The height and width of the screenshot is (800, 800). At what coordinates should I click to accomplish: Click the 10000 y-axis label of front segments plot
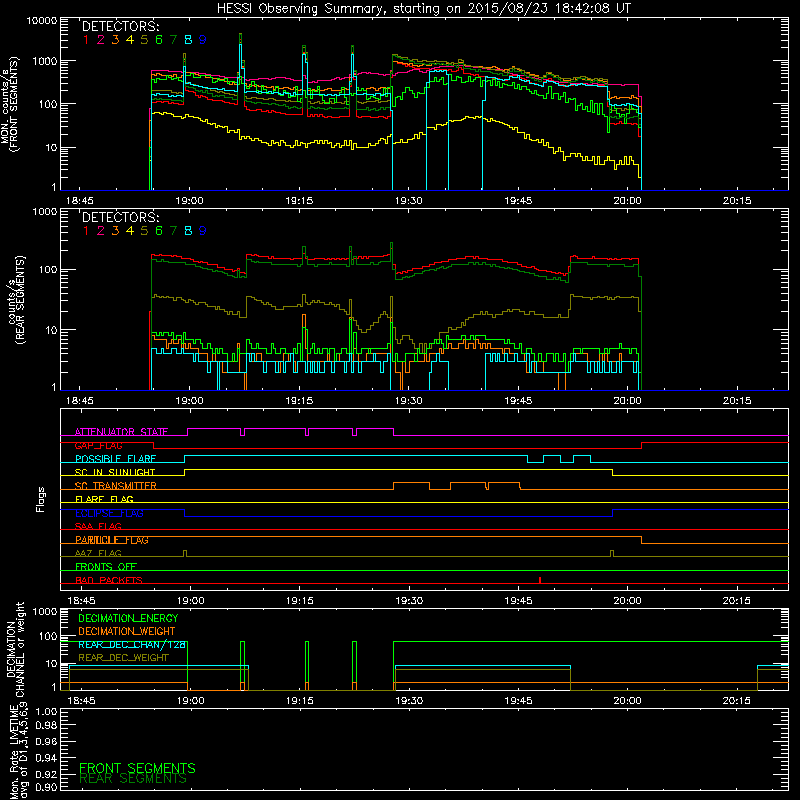click(42, 21)
